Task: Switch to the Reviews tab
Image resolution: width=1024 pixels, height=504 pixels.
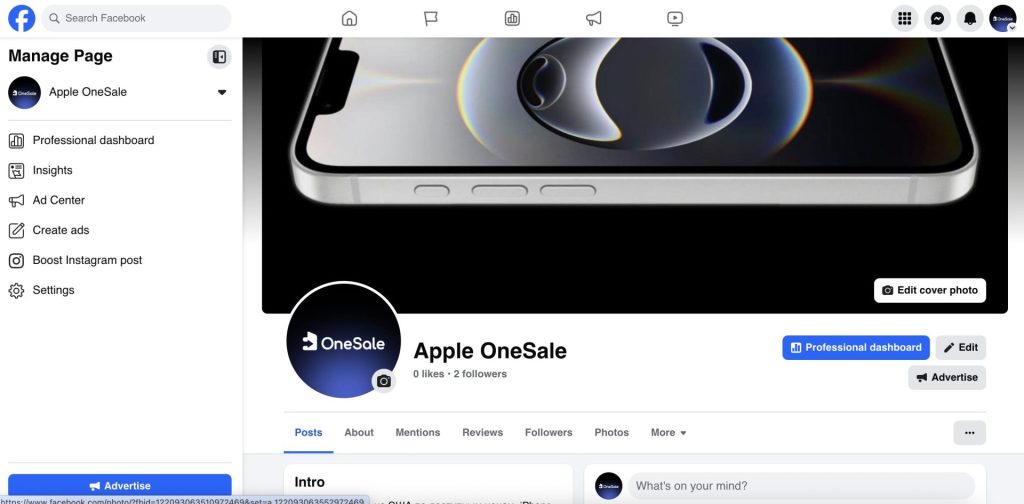Action: [x=483, y=432]
